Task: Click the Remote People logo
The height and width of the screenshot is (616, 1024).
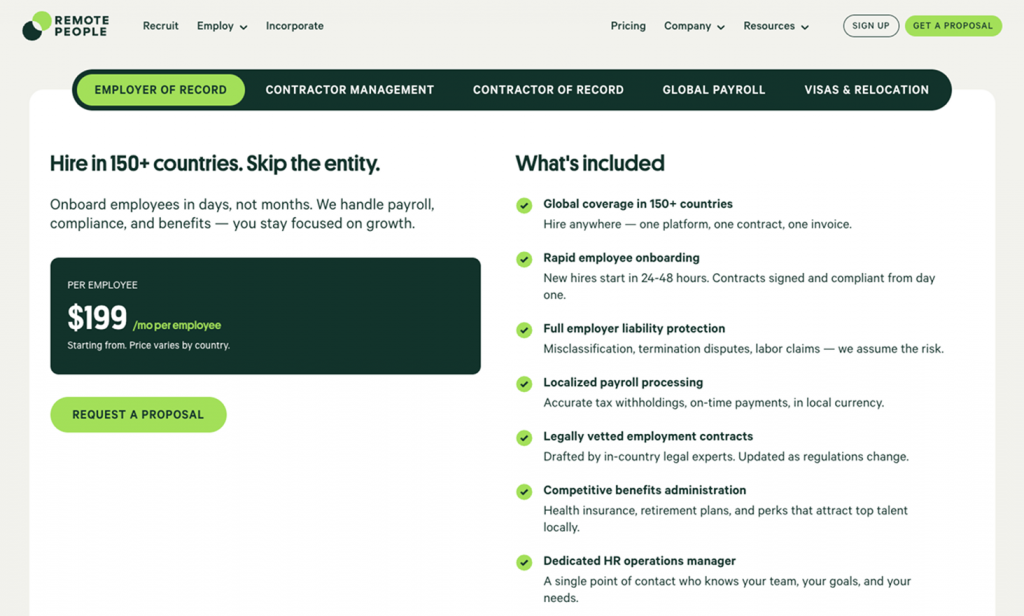Action: 66,26
